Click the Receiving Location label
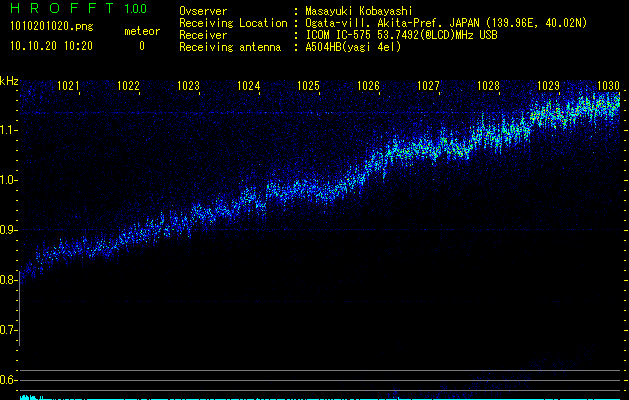Image resolution: width=629 pixels, height=400 pixels. click(x=233, y=23)
